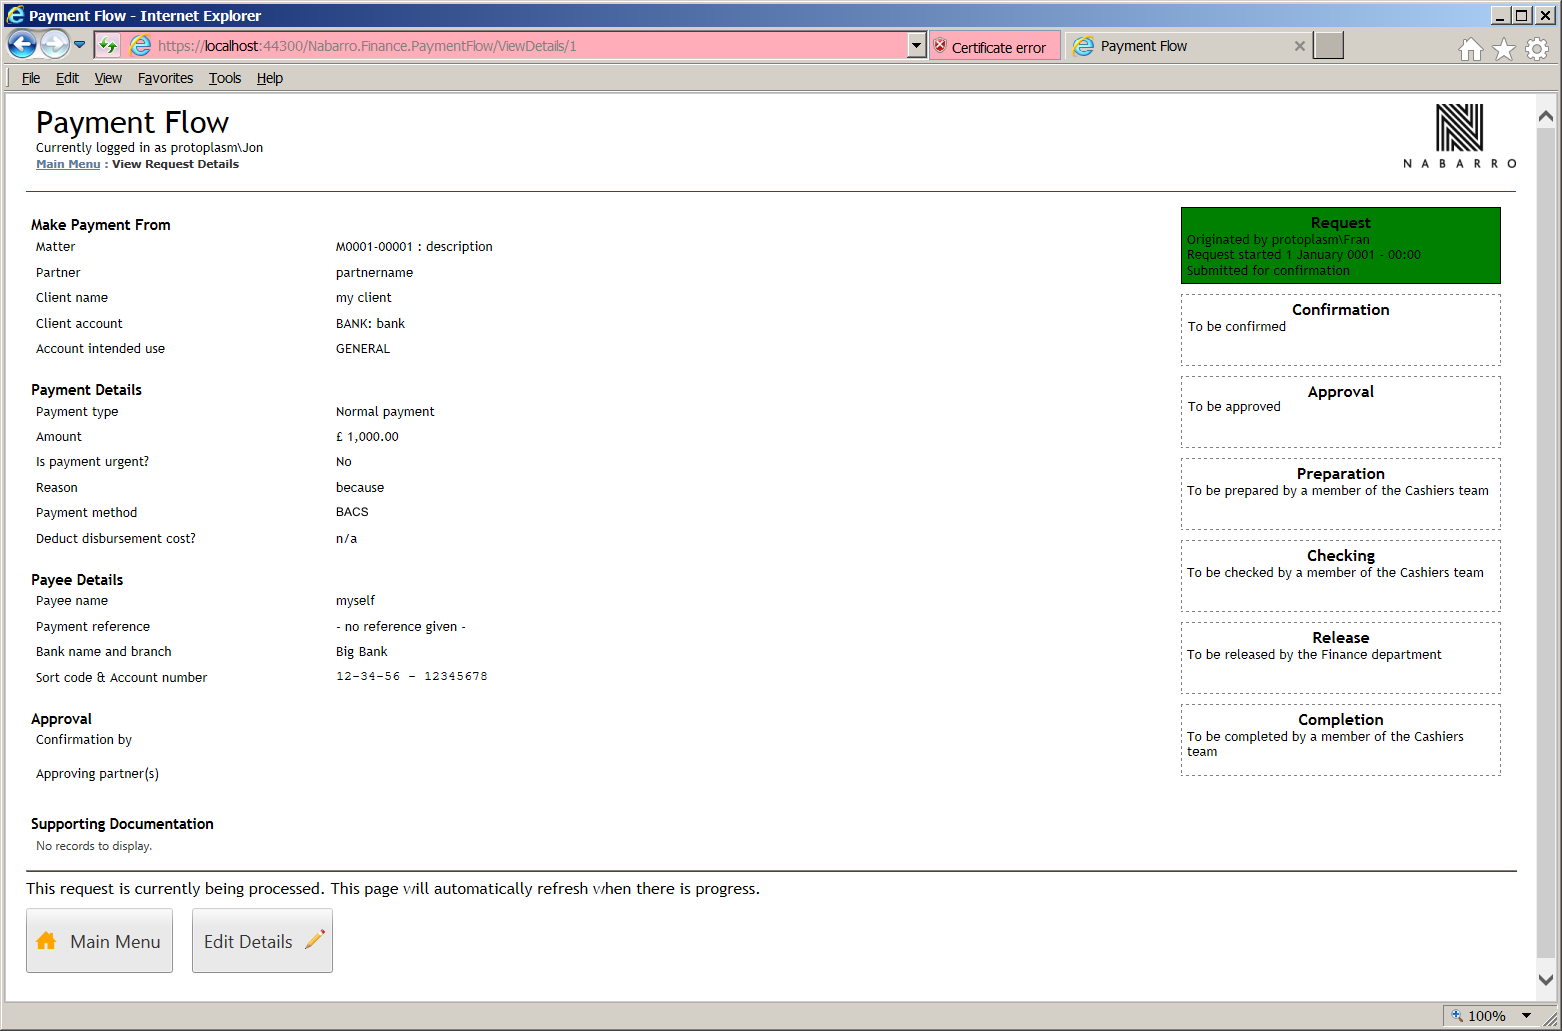Screen dimensions: 1562x1031
Task: Expand the address bar autocomplete dropdown
Action: tap(916, 46)
